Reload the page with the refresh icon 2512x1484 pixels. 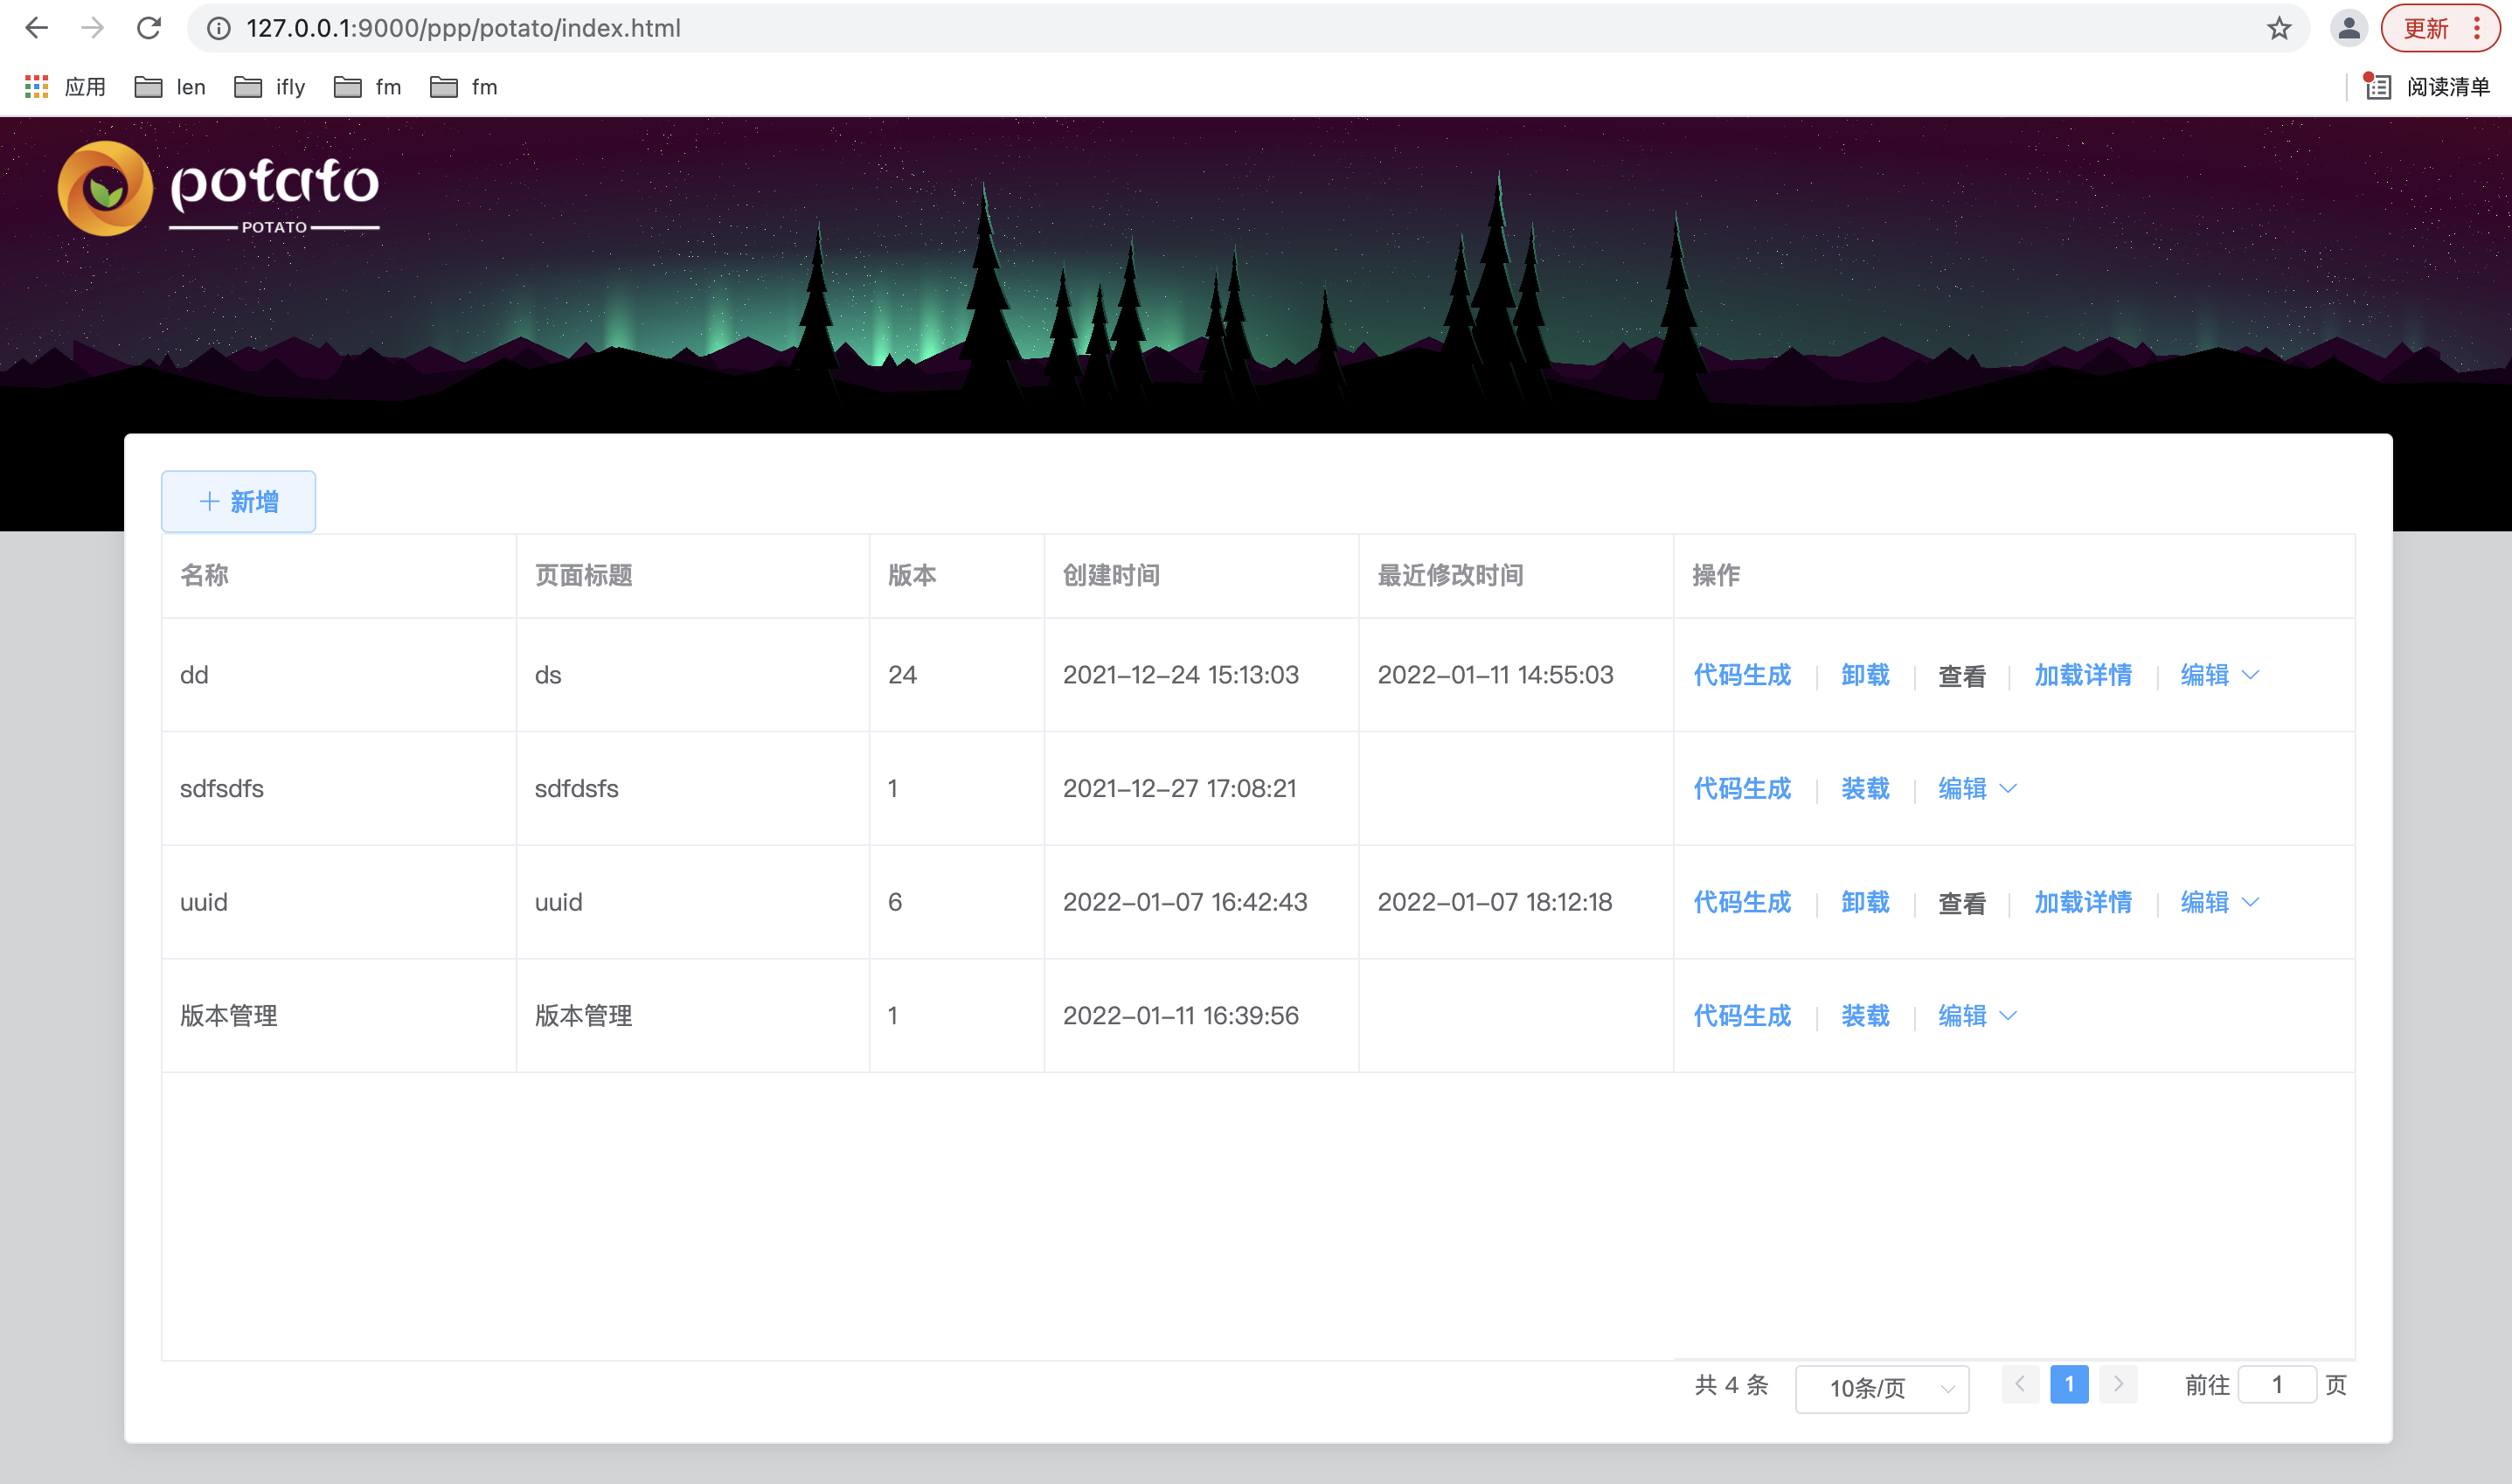pos(149,28)
